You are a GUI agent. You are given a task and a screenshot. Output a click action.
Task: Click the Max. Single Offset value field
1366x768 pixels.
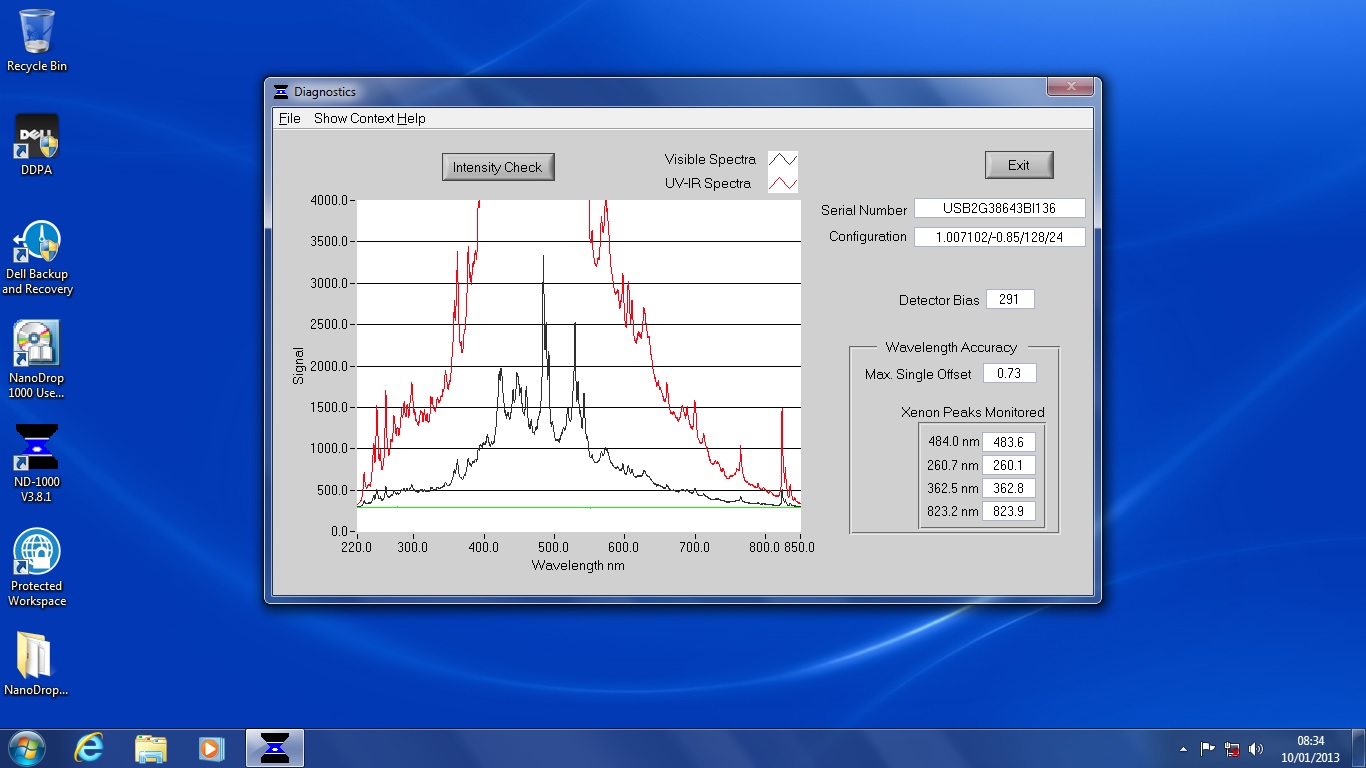(x=1010, y=373)
